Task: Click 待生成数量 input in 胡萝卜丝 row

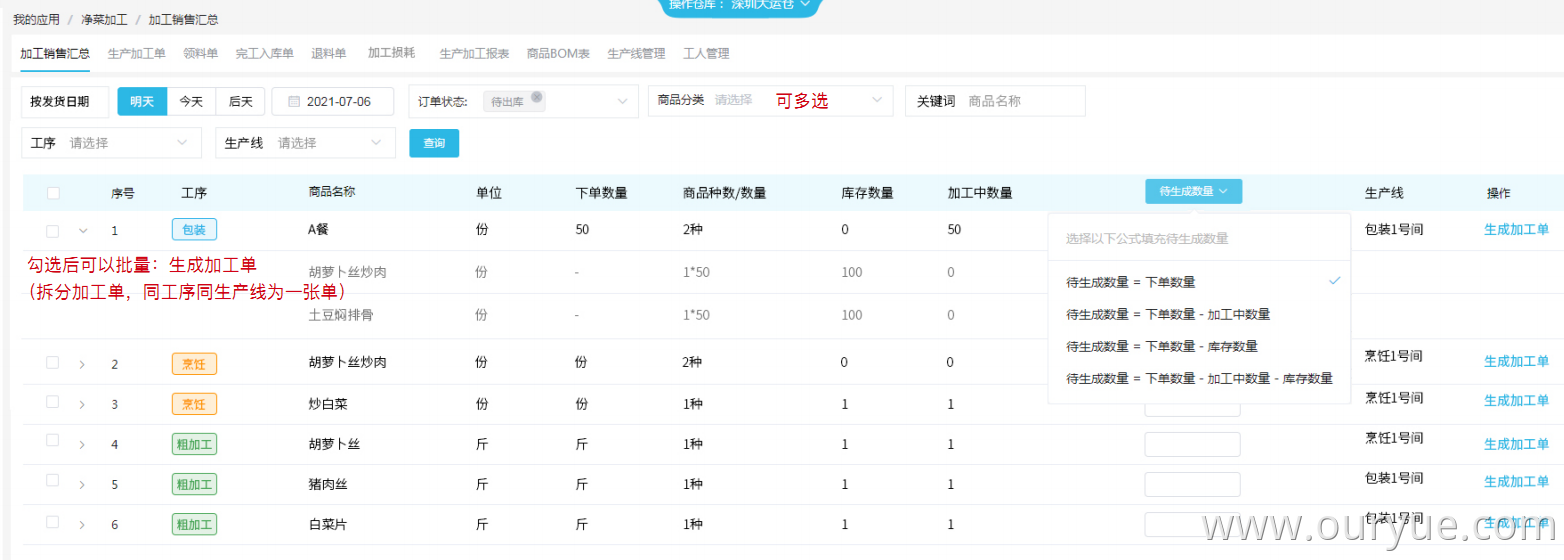Action: click(x=1192, y=444)
